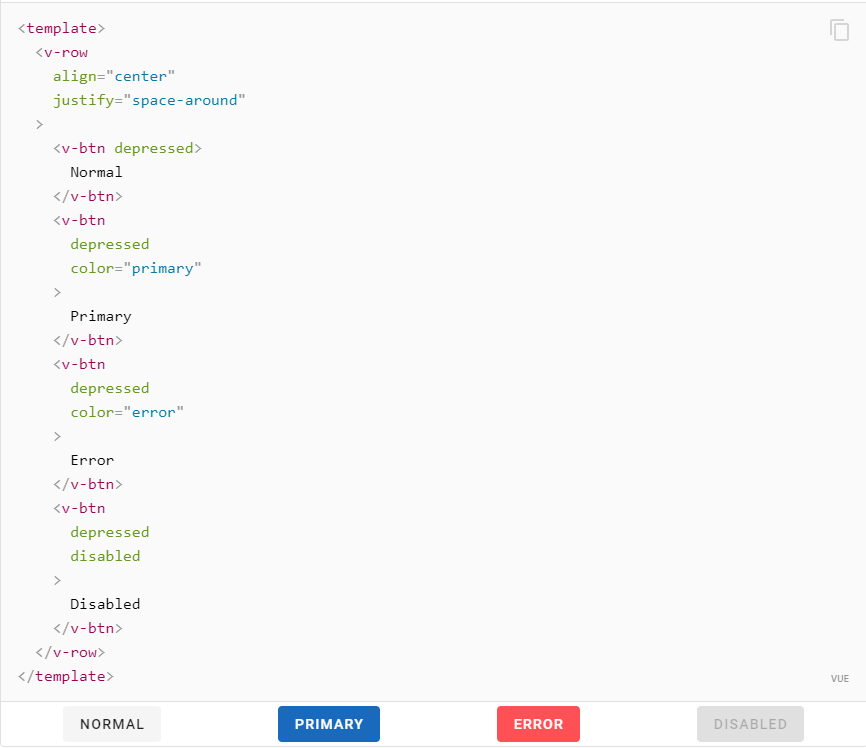The width and height of the screenshot is (866, 748).
Task: Click the greyed-out DISABLED button
Action: point(750,724)
